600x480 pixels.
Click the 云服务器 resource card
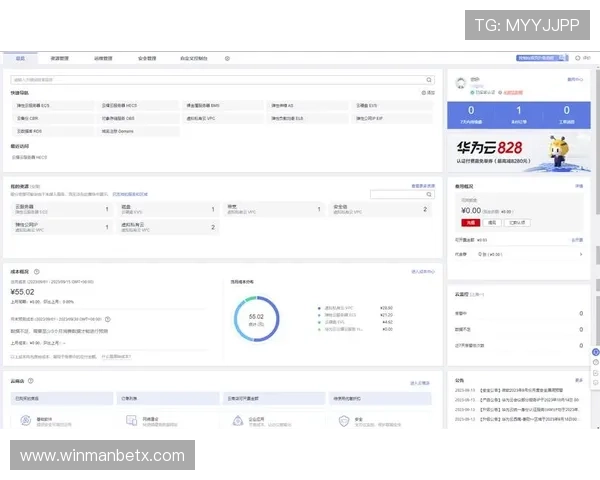60,209
